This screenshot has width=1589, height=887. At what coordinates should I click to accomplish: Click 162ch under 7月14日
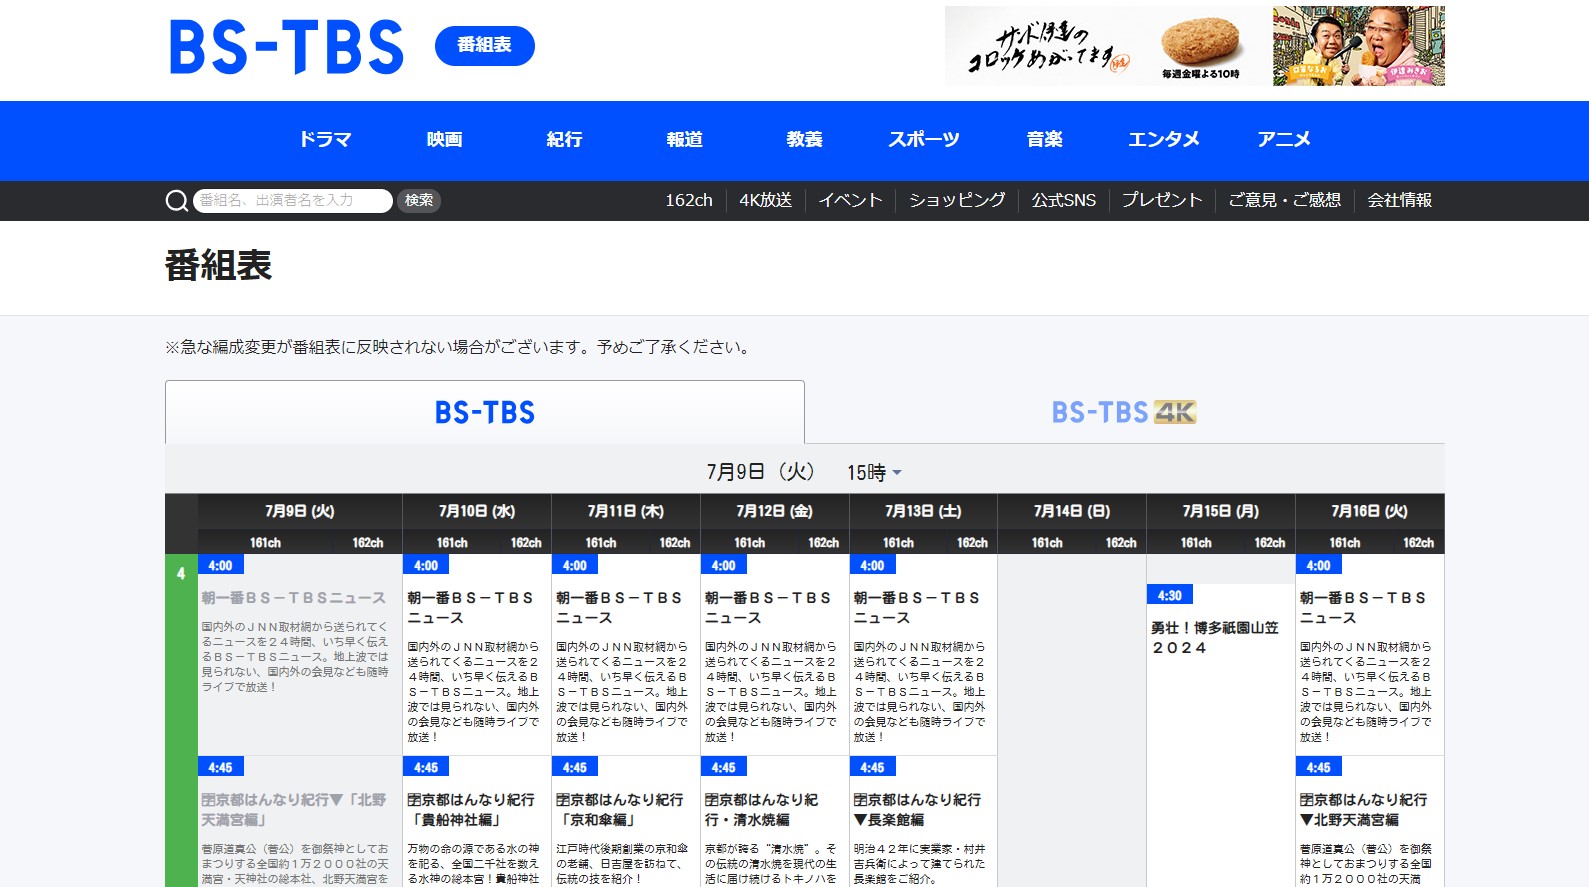click(1121, 543)
